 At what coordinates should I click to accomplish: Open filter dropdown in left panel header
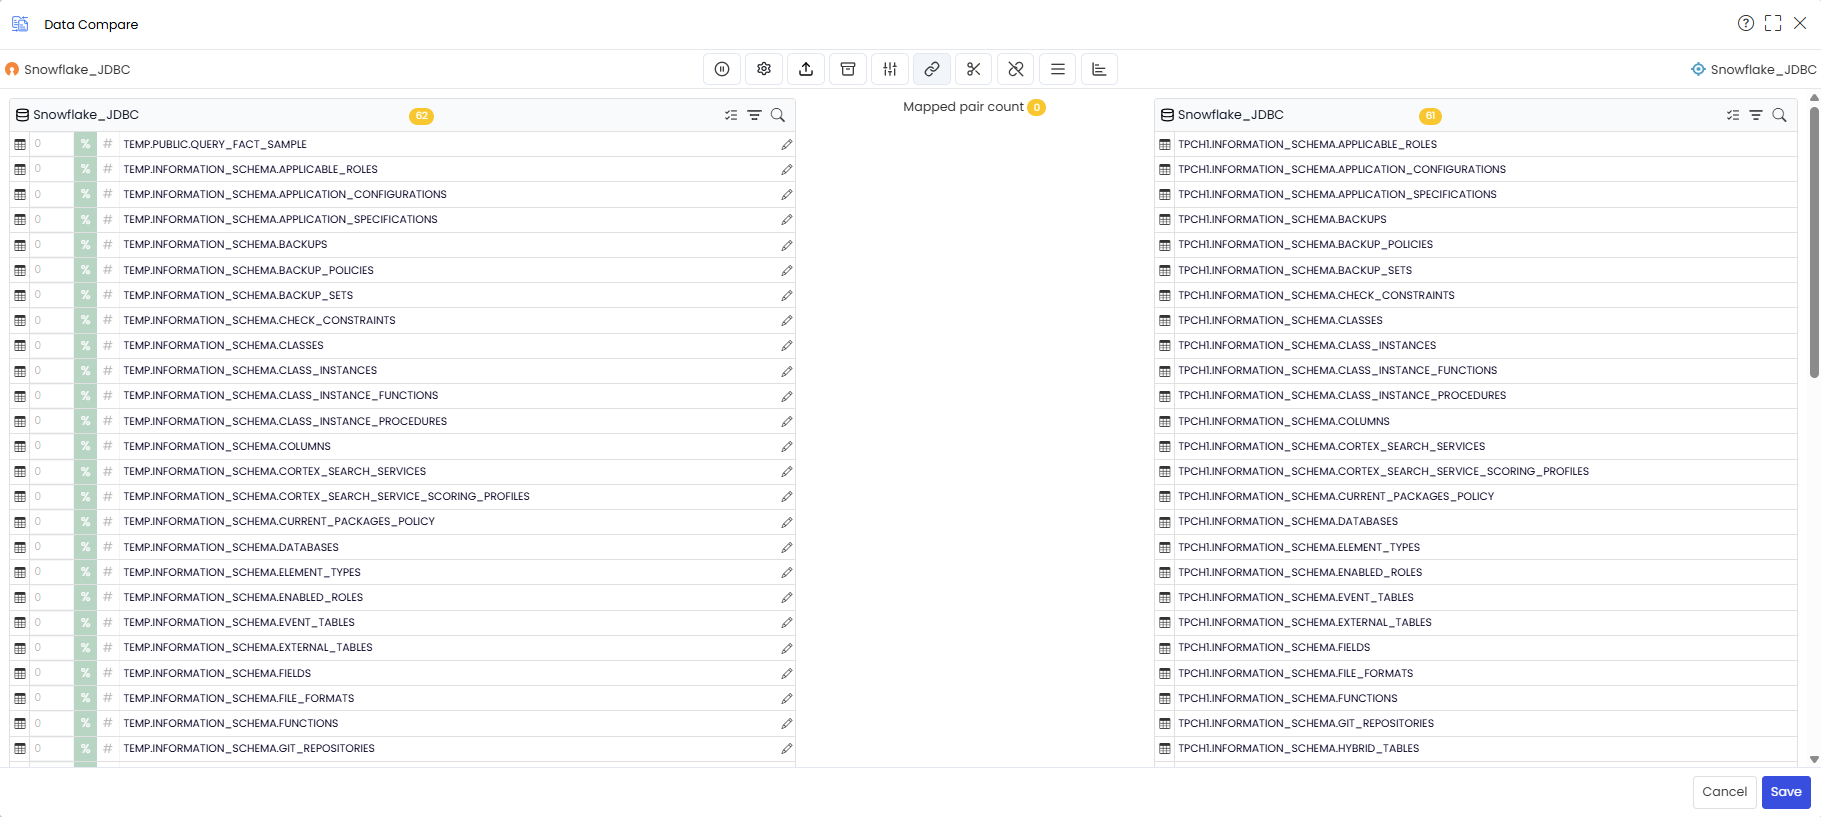click(x=755, y=115)
